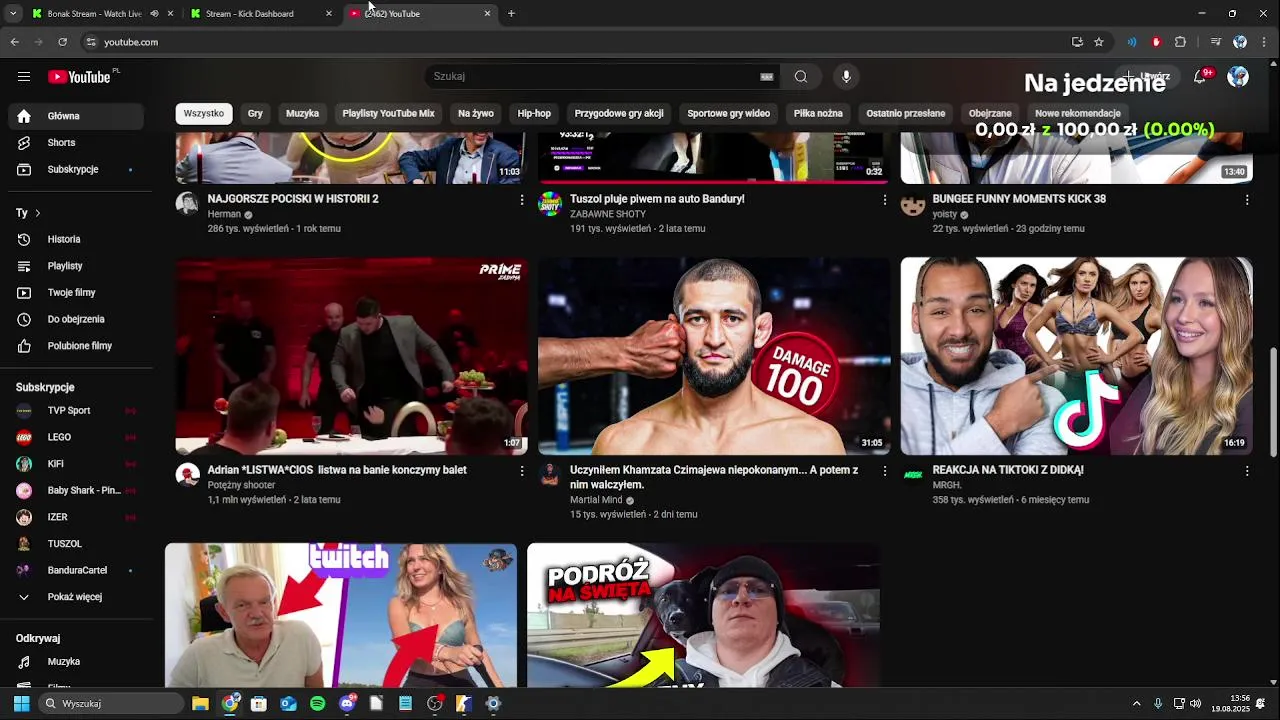Viewport: 1280px width, 720px height.
Task: Open the Chrome three-dot menu
Action: pyautogui.click(x=1263, y=42)
